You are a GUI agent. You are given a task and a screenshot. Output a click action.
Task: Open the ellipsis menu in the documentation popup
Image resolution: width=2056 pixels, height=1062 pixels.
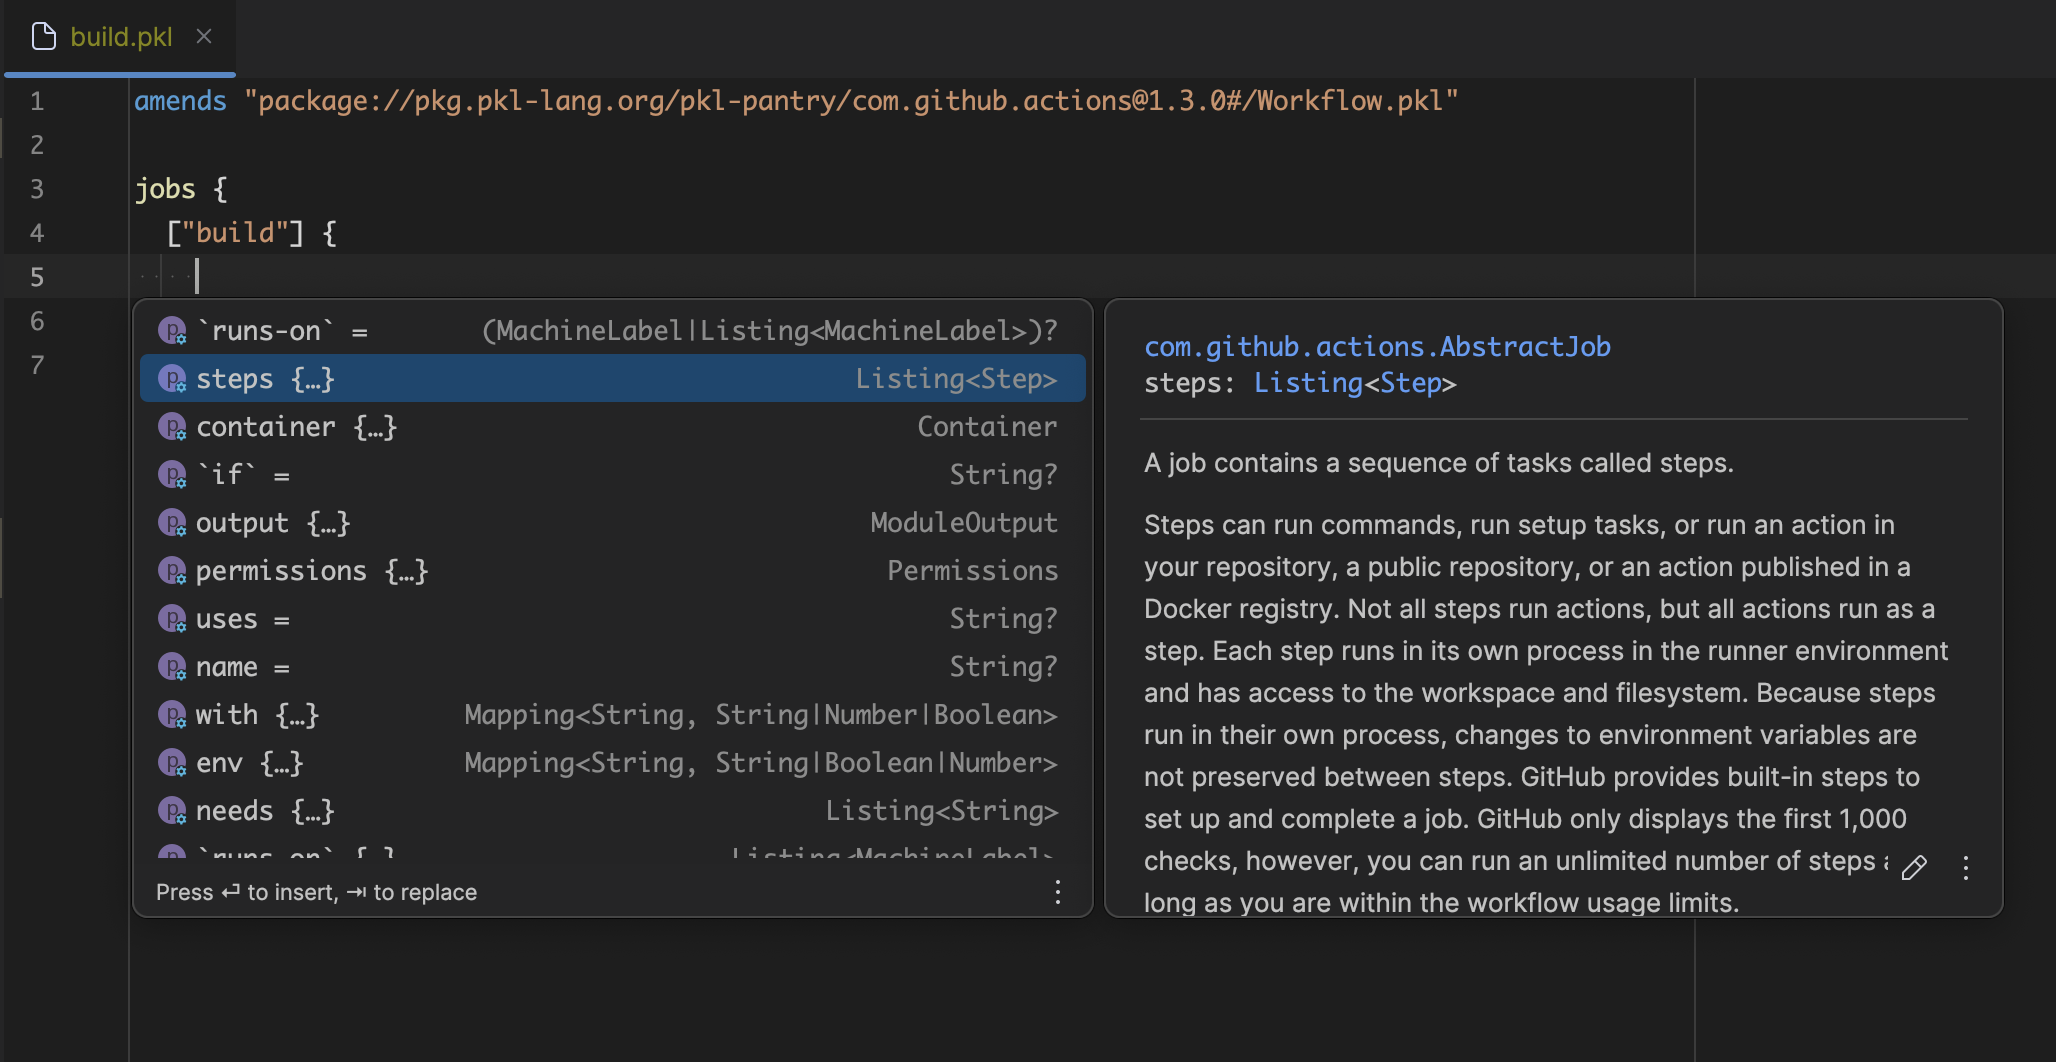coord(1966,868)
